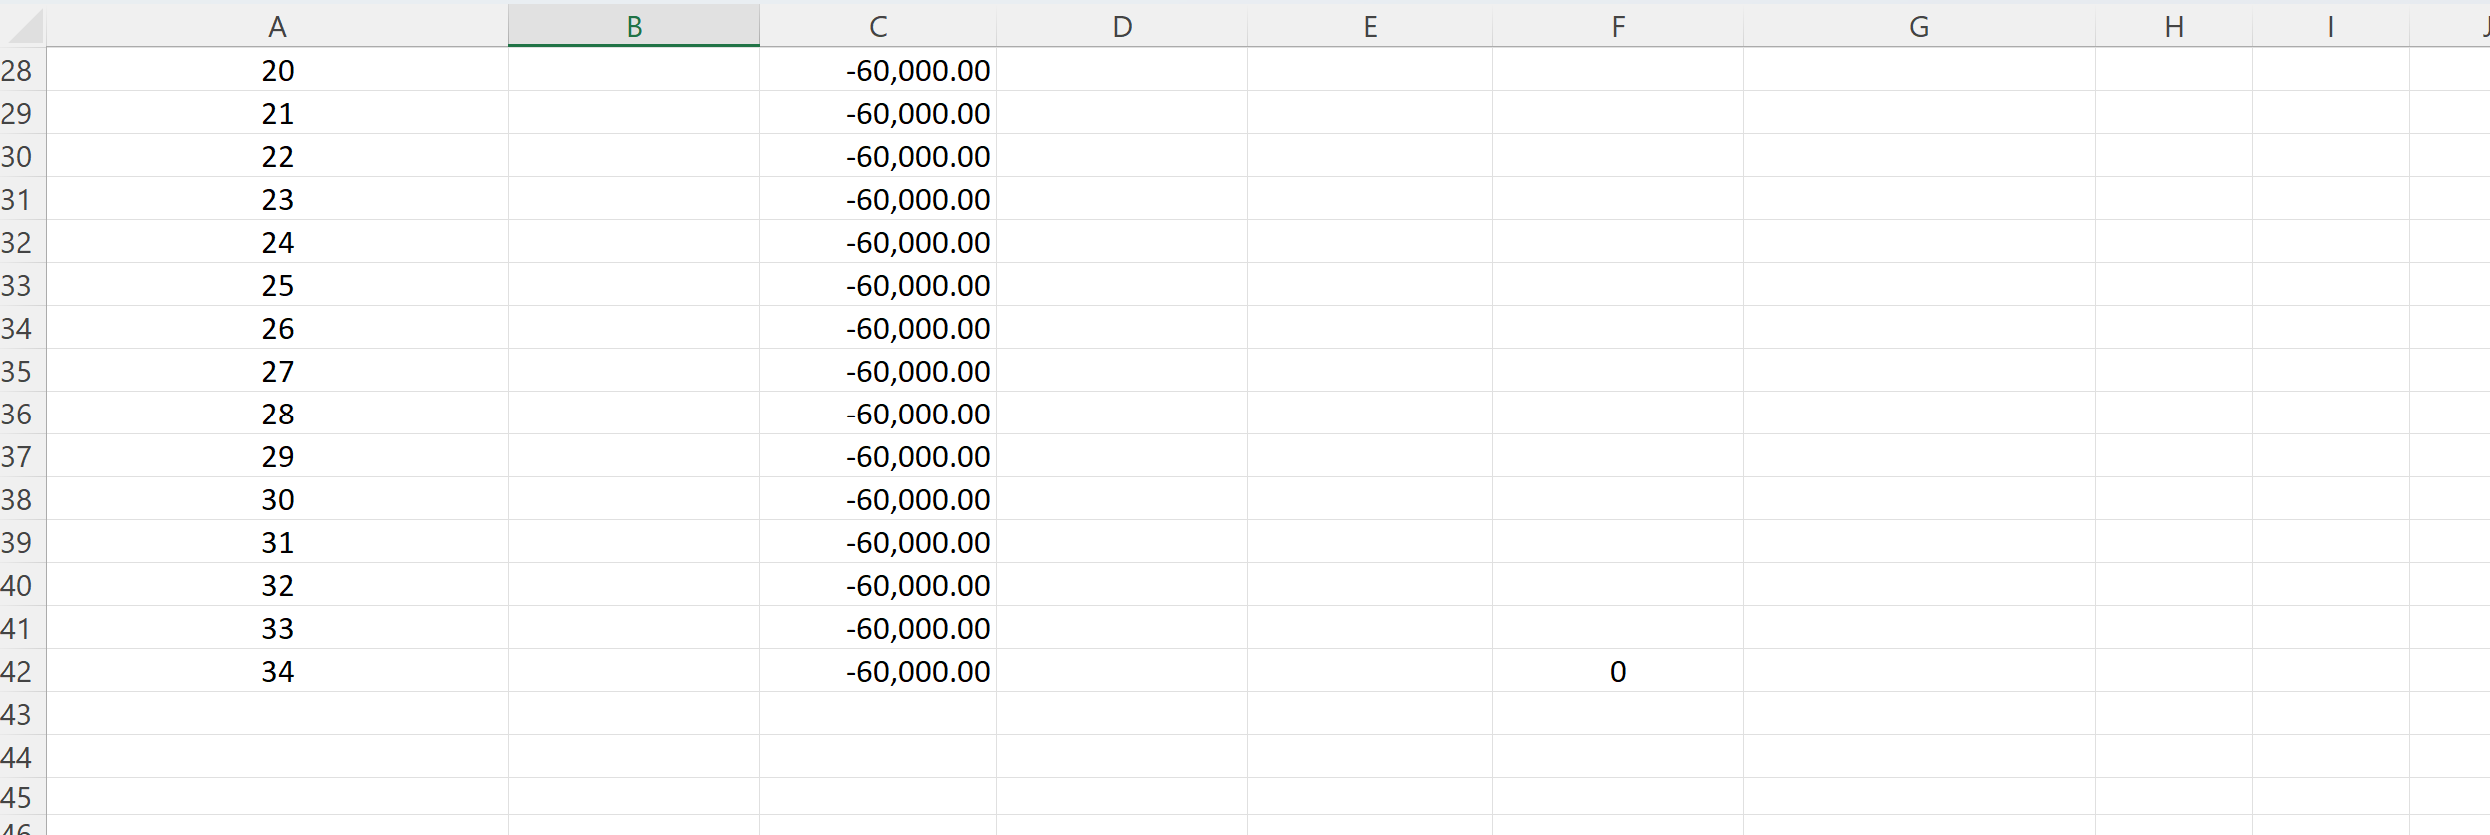This screenshot has width=2490, height=835.
Task: Click cell A36 with value 28
Action: 277,413
